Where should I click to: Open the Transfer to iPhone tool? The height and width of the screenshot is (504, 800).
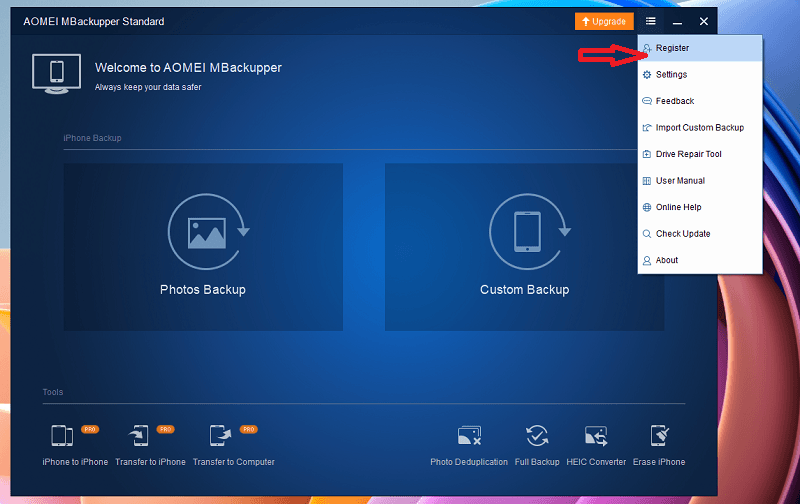click(x=140, y=436)
